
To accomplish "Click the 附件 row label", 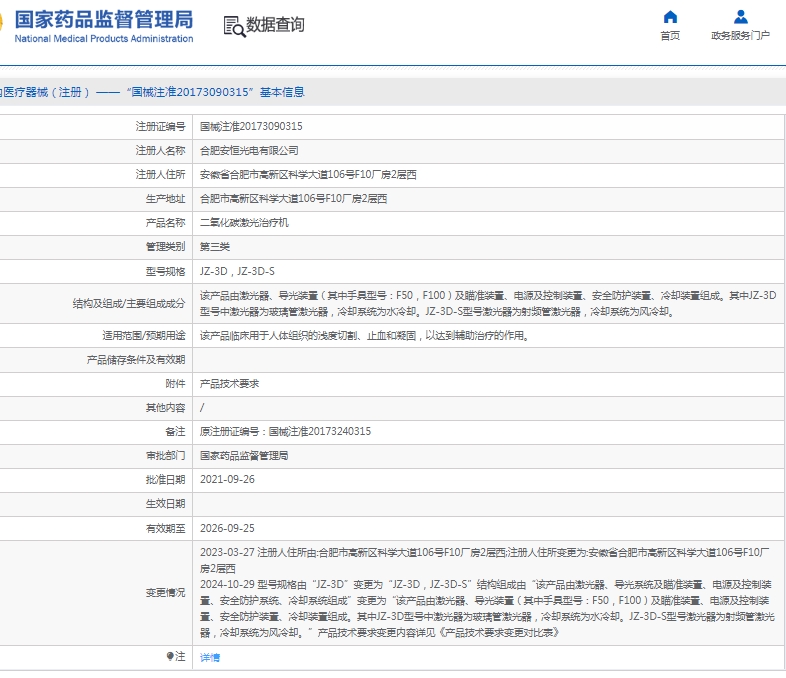I will (x=175, y=384).
